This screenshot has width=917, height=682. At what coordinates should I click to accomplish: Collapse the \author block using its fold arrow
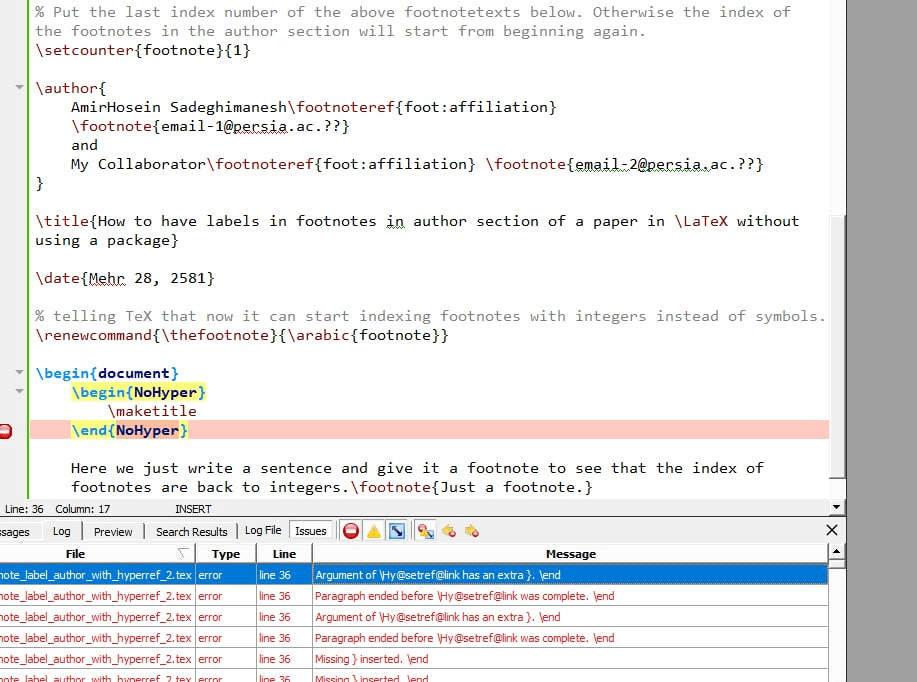[x=17, y=87]
